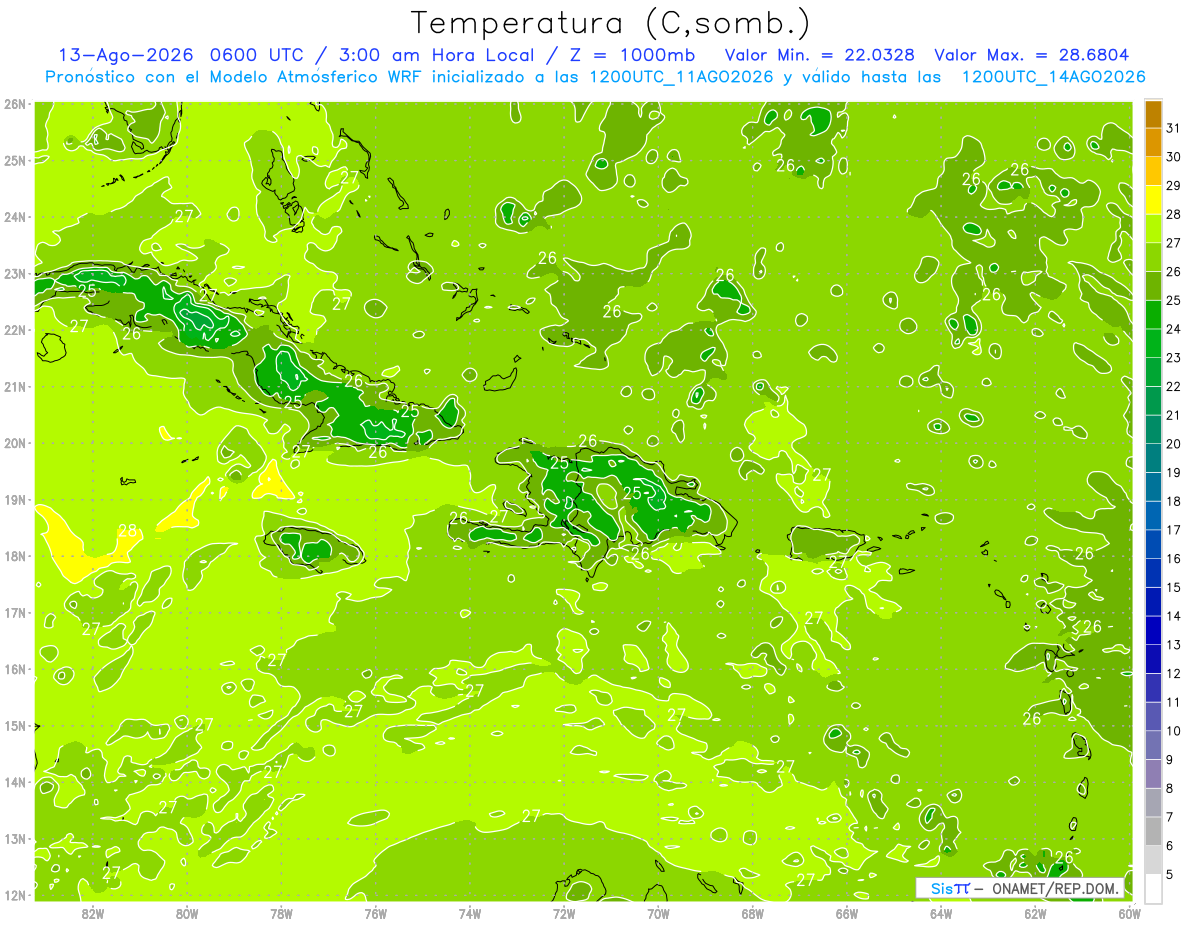Viewport: 1200px width, 927px height.
Task: Click legend value 29
Action: (1174, 186)
